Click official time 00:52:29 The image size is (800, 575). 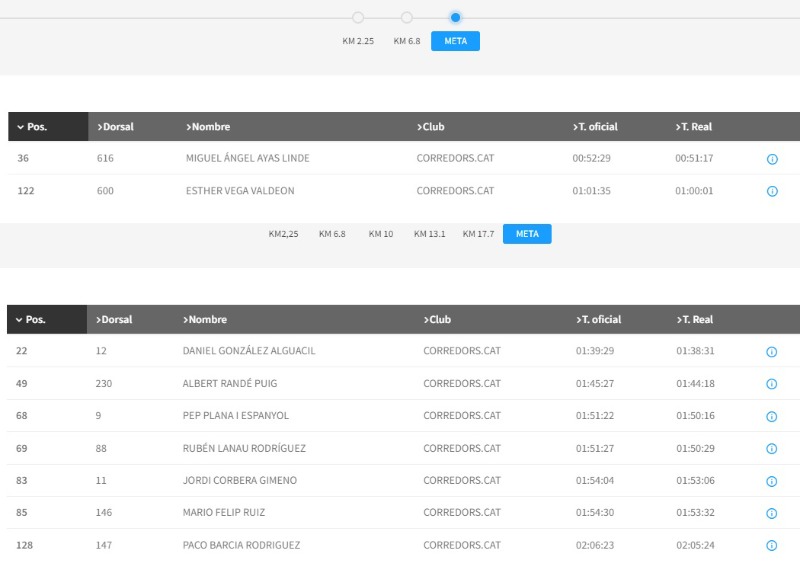tap(591, 159)
